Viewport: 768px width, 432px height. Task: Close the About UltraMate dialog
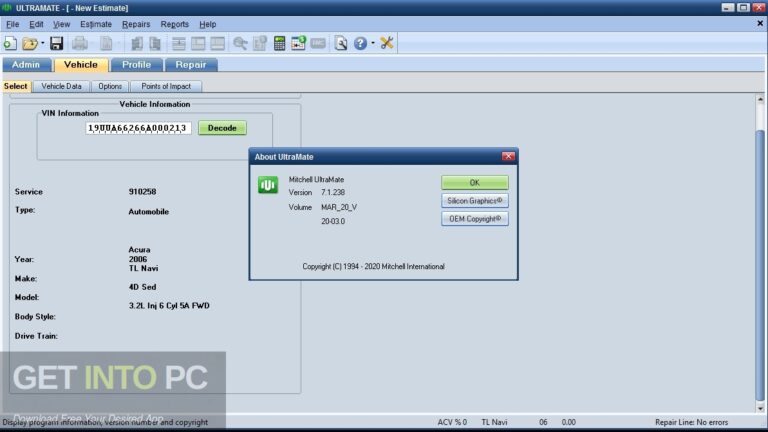(x=508, y=156)
